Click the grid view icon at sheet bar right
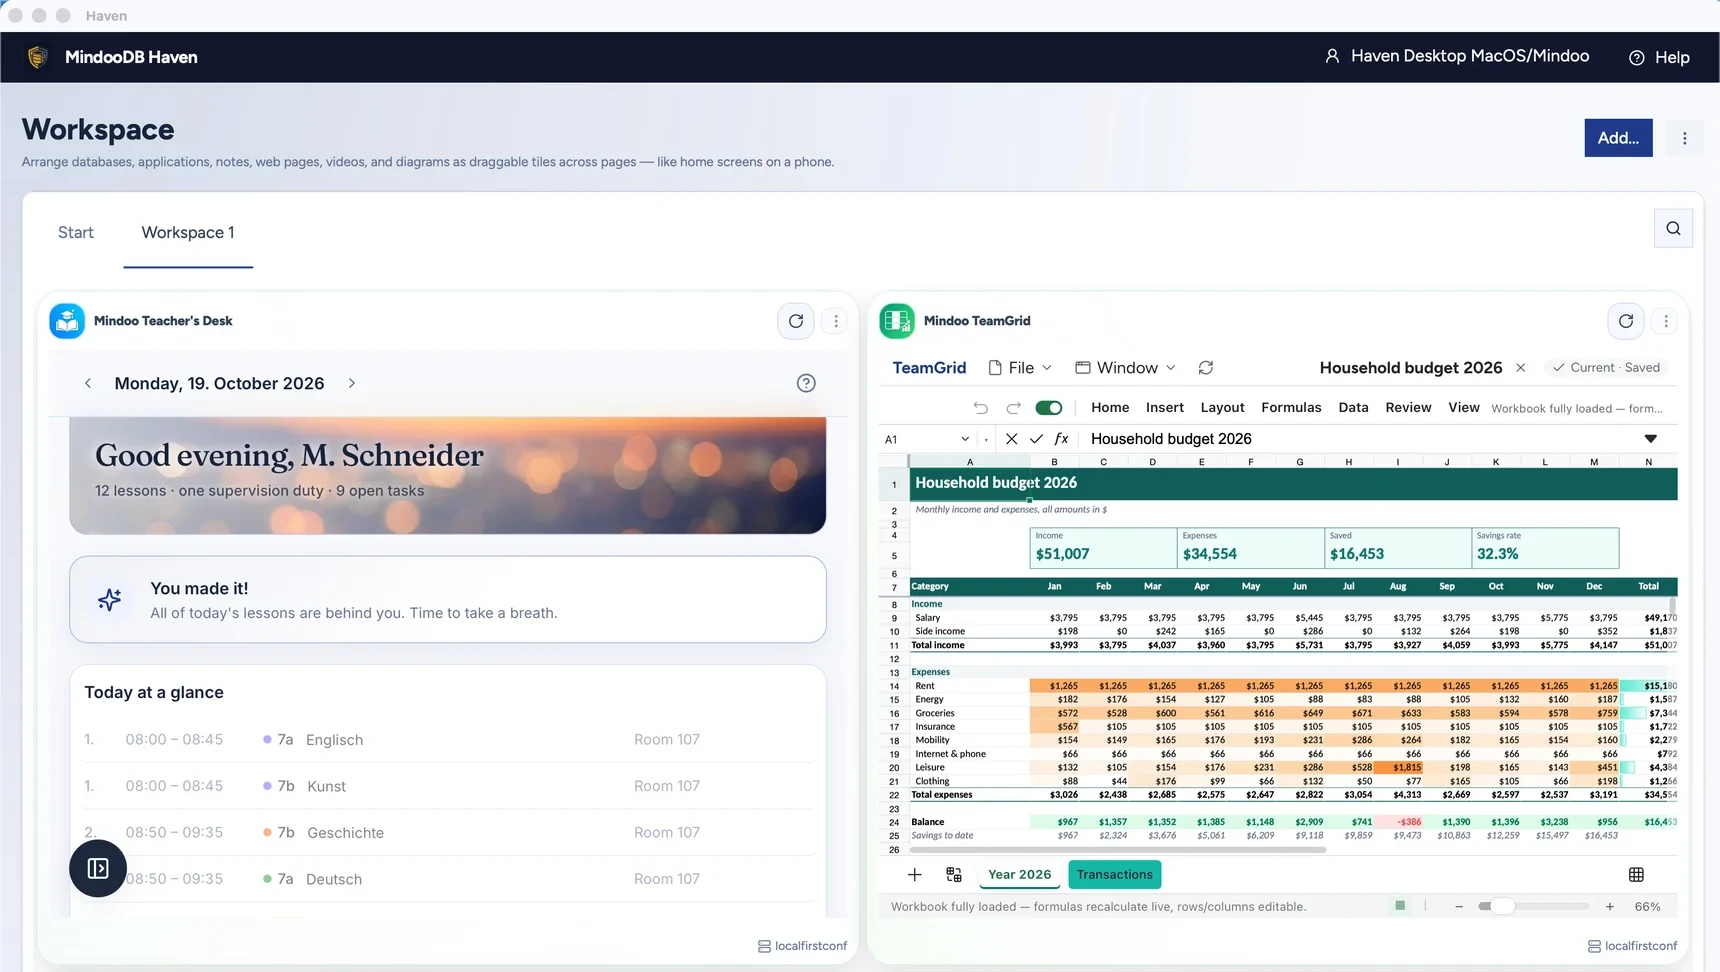 pyautogui.click(x=1636, y=875)
